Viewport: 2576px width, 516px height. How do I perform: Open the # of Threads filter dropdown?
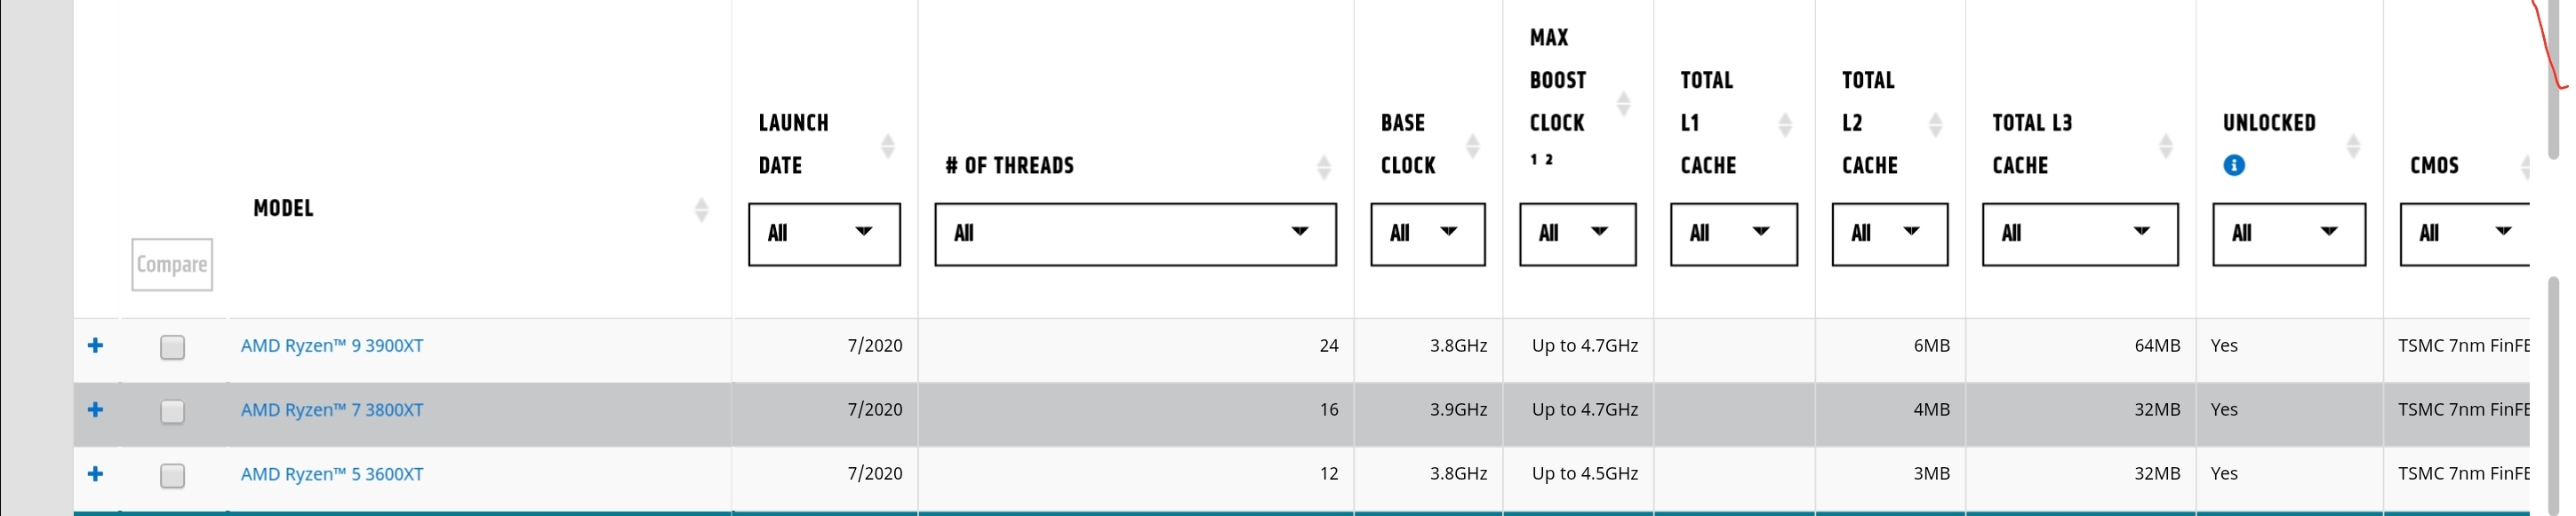pos(1135,234)
